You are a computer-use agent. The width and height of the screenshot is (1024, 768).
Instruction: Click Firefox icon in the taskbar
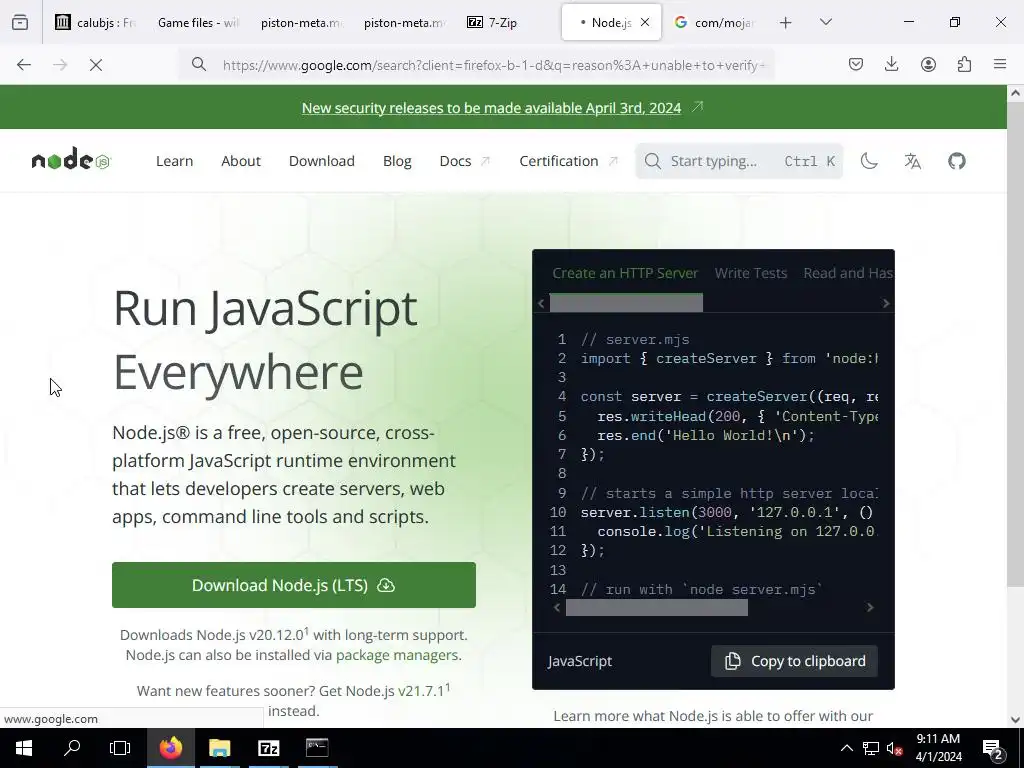pos(170,748)
